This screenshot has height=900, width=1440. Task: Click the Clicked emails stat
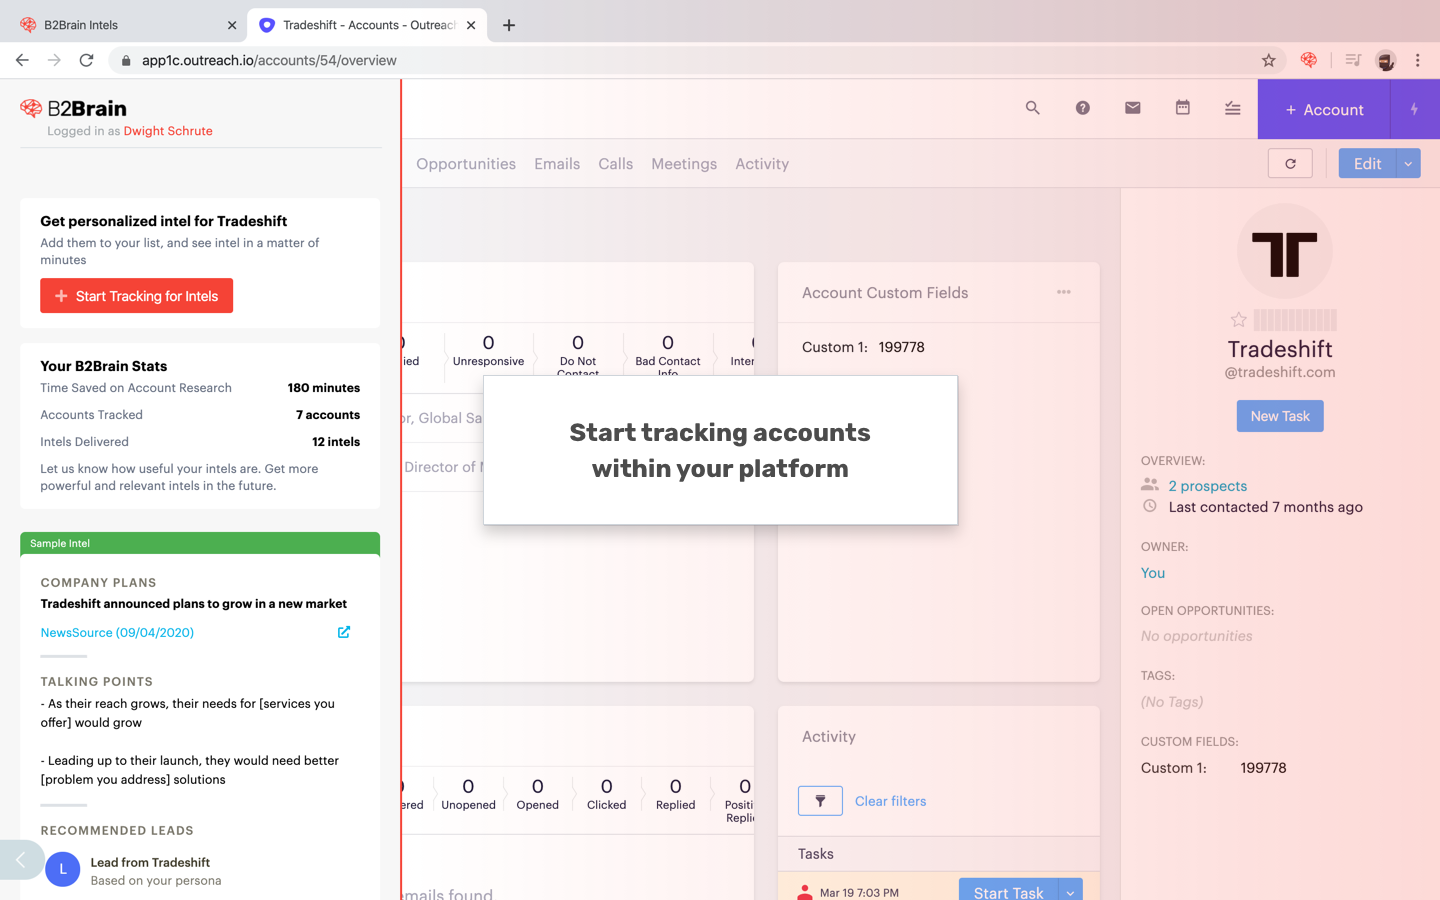(607, 795)
